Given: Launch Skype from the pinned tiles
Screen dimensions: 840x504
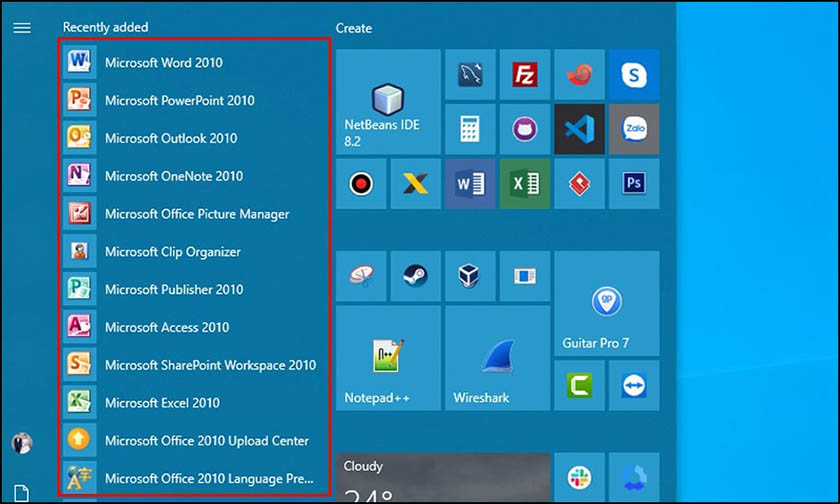Looking at the screenshot, I should click(x=633, y=74).
